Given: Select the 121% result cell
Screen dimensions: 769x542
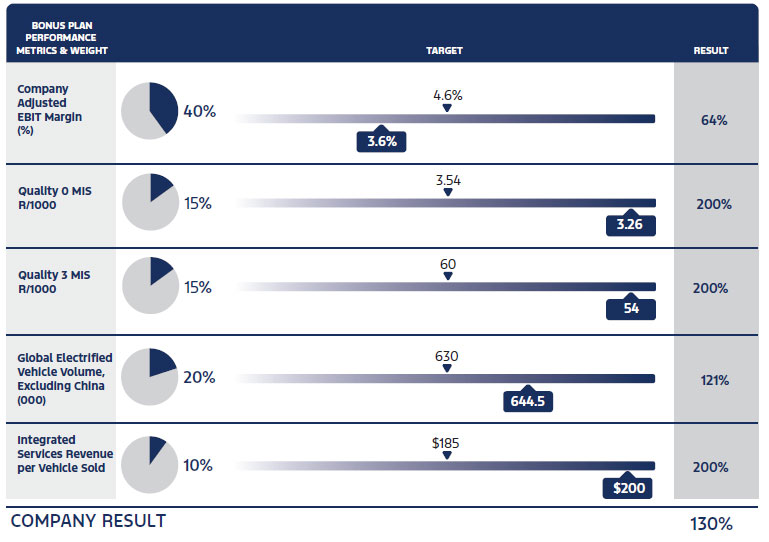Looking at the screenshot, I should click(713, 380).
